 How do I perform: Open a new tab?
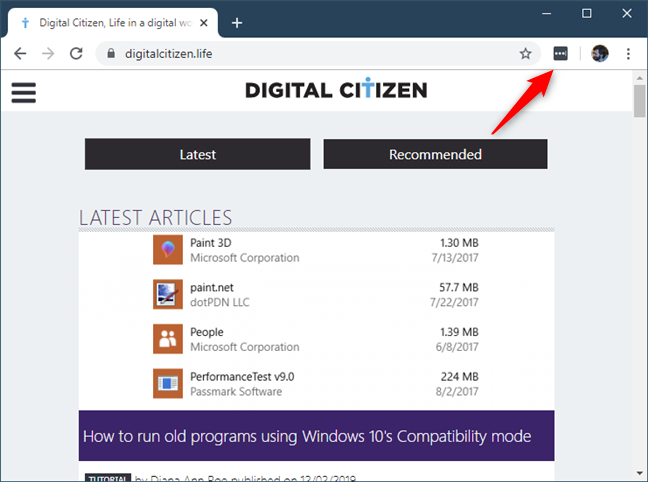[x=237, y=23]
